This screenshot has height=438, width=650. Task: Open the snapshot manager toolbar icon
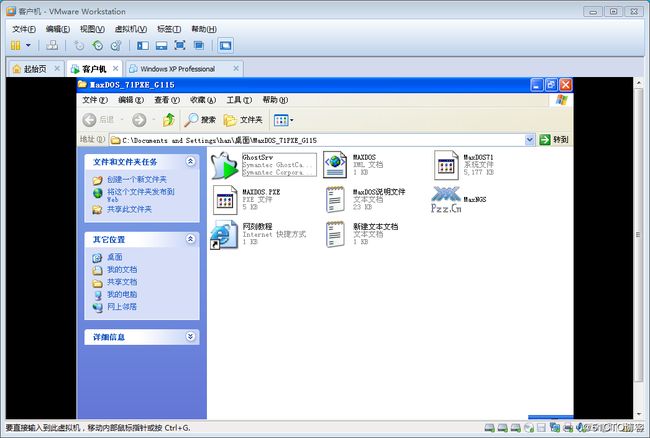click(116, 45)
